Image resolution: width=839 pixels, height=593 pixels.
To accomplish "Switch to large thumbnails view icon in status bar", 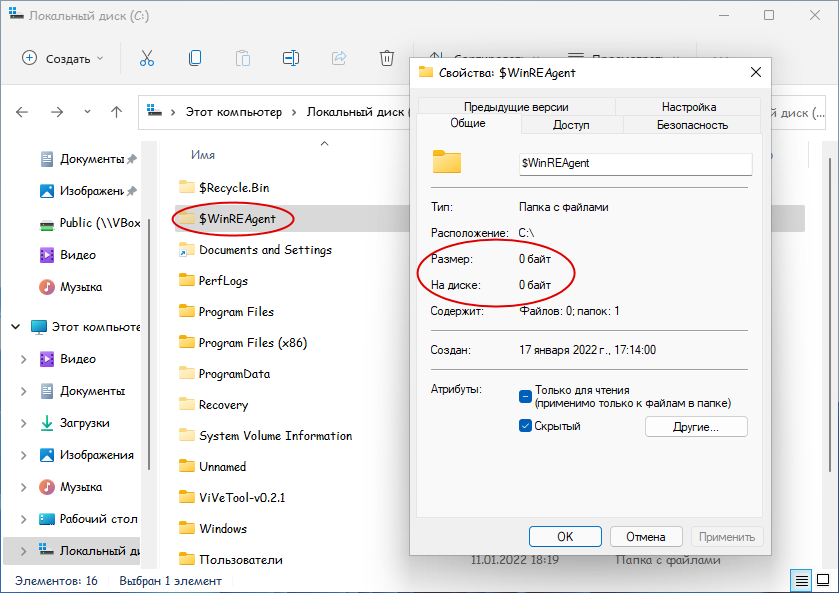I will click(822, 580).
